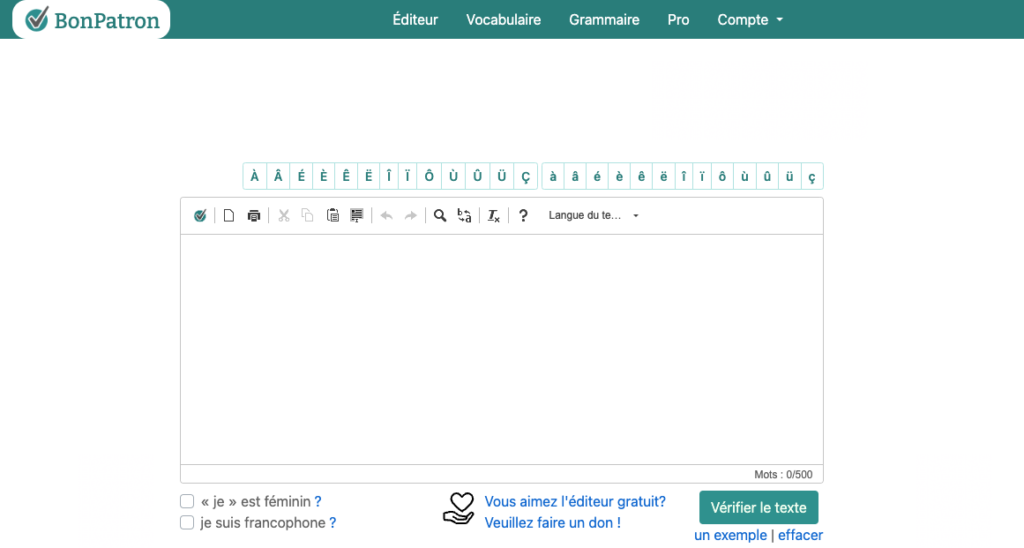This screenshot has width=1024, height=548.
Task: Open the Grammaire menu item
Action: click(604, 20)
